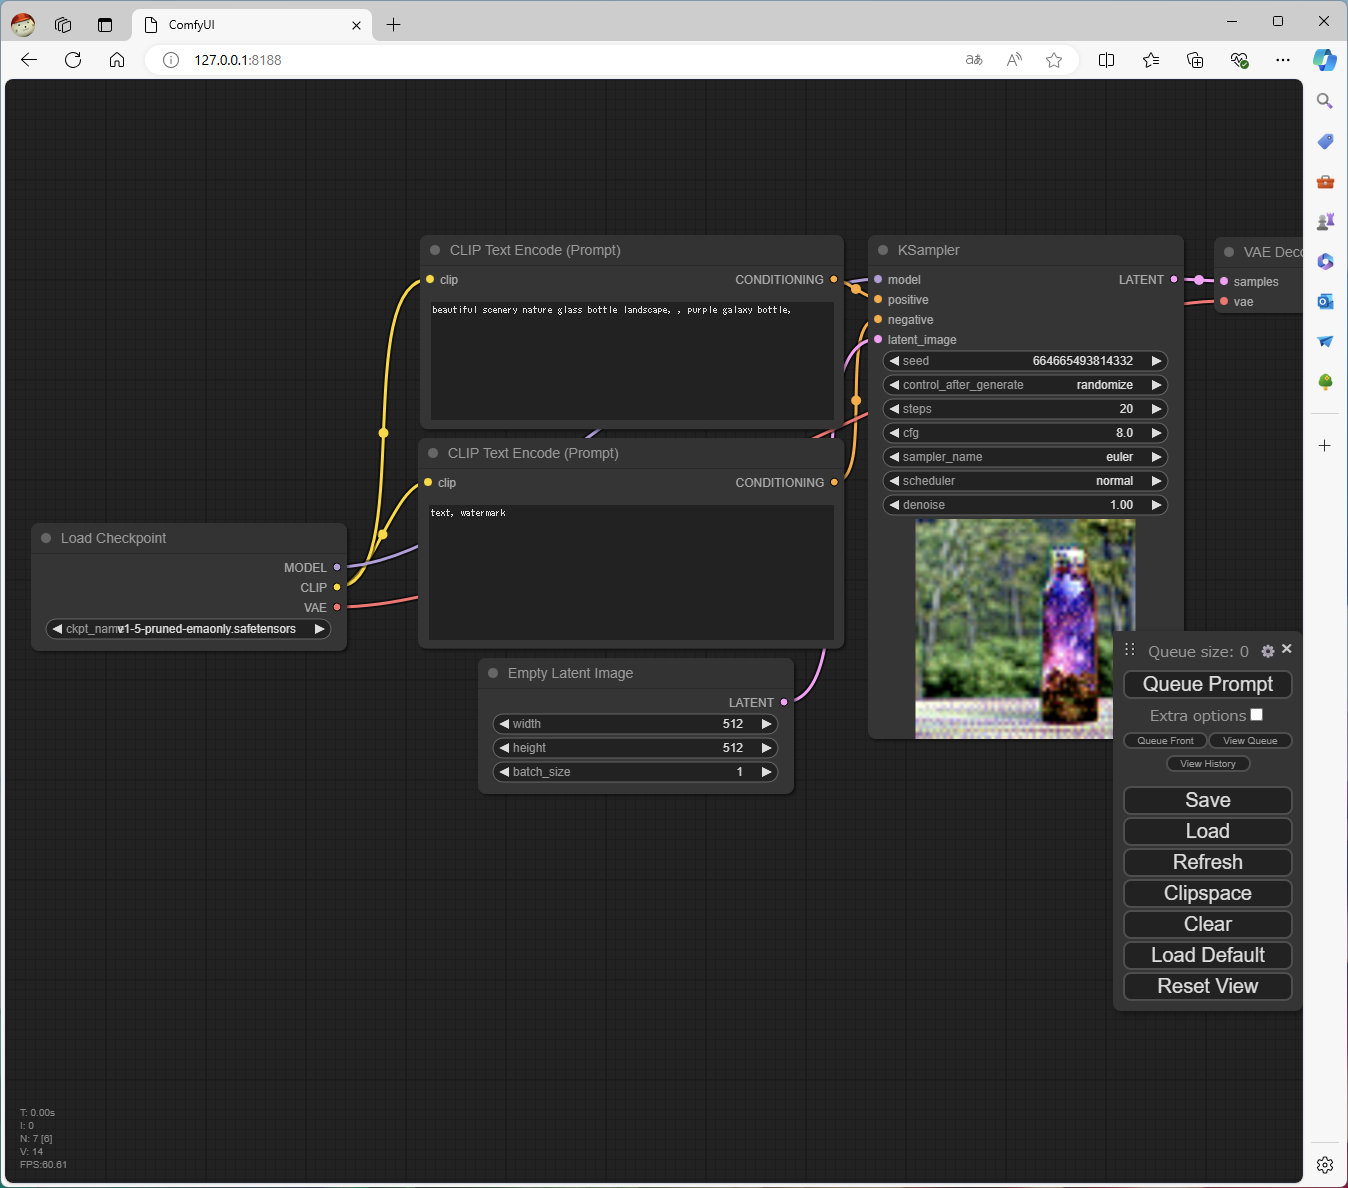Collapse the Load Checkpoint node
This screenshot has width=1348, height=1188.
coord(46,538)
